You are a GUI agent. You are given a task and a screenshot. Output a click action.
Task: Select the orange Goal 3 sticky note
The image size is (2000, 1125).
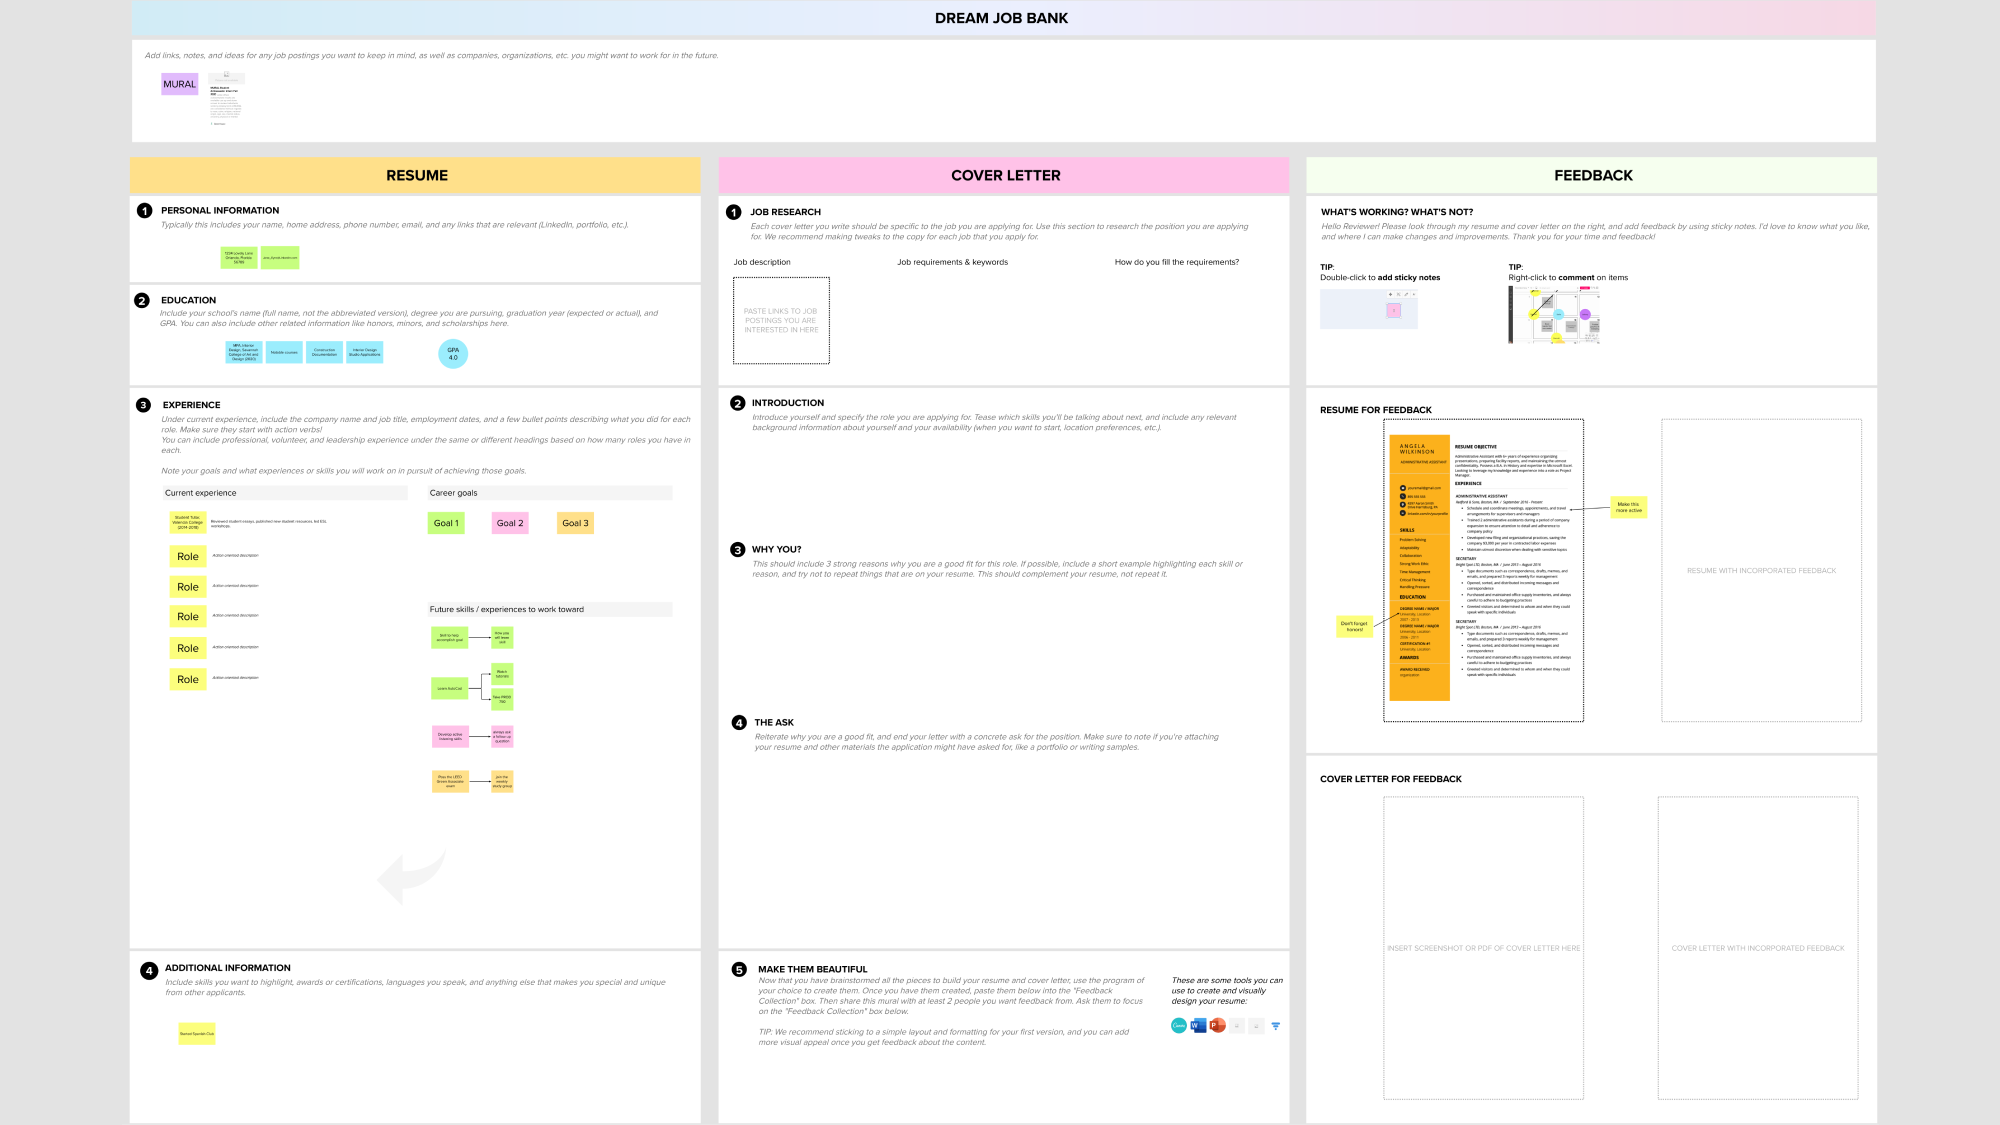pyautogui.click(x=575, y=523)
